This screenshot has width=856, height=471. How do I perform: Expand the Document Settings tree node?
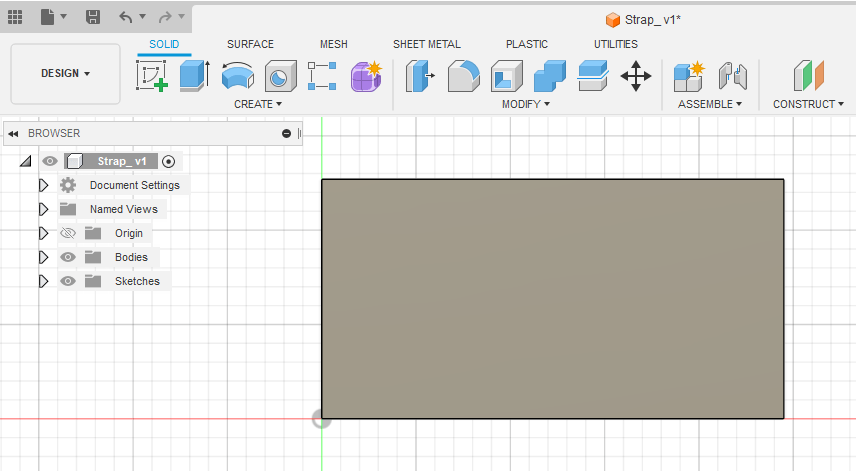point(43,185)
